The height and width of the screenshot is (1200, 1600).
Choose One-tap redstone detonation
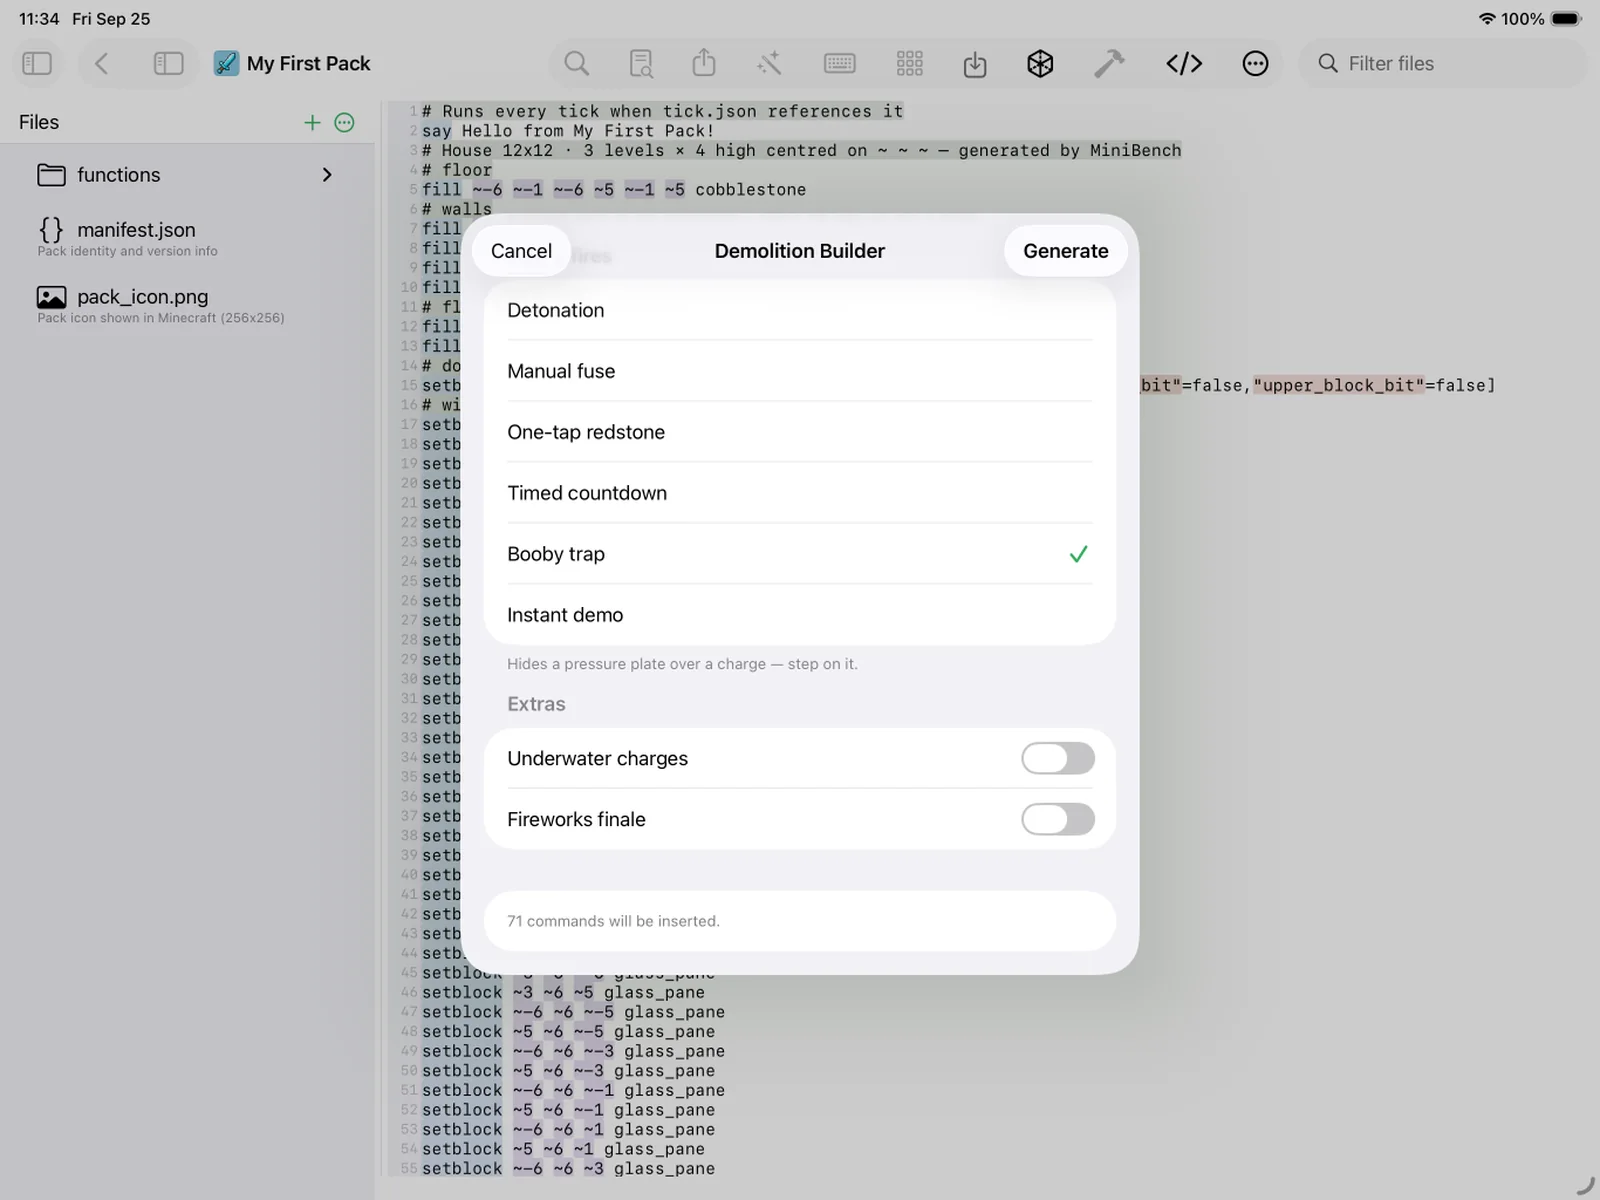coord(800,432)
